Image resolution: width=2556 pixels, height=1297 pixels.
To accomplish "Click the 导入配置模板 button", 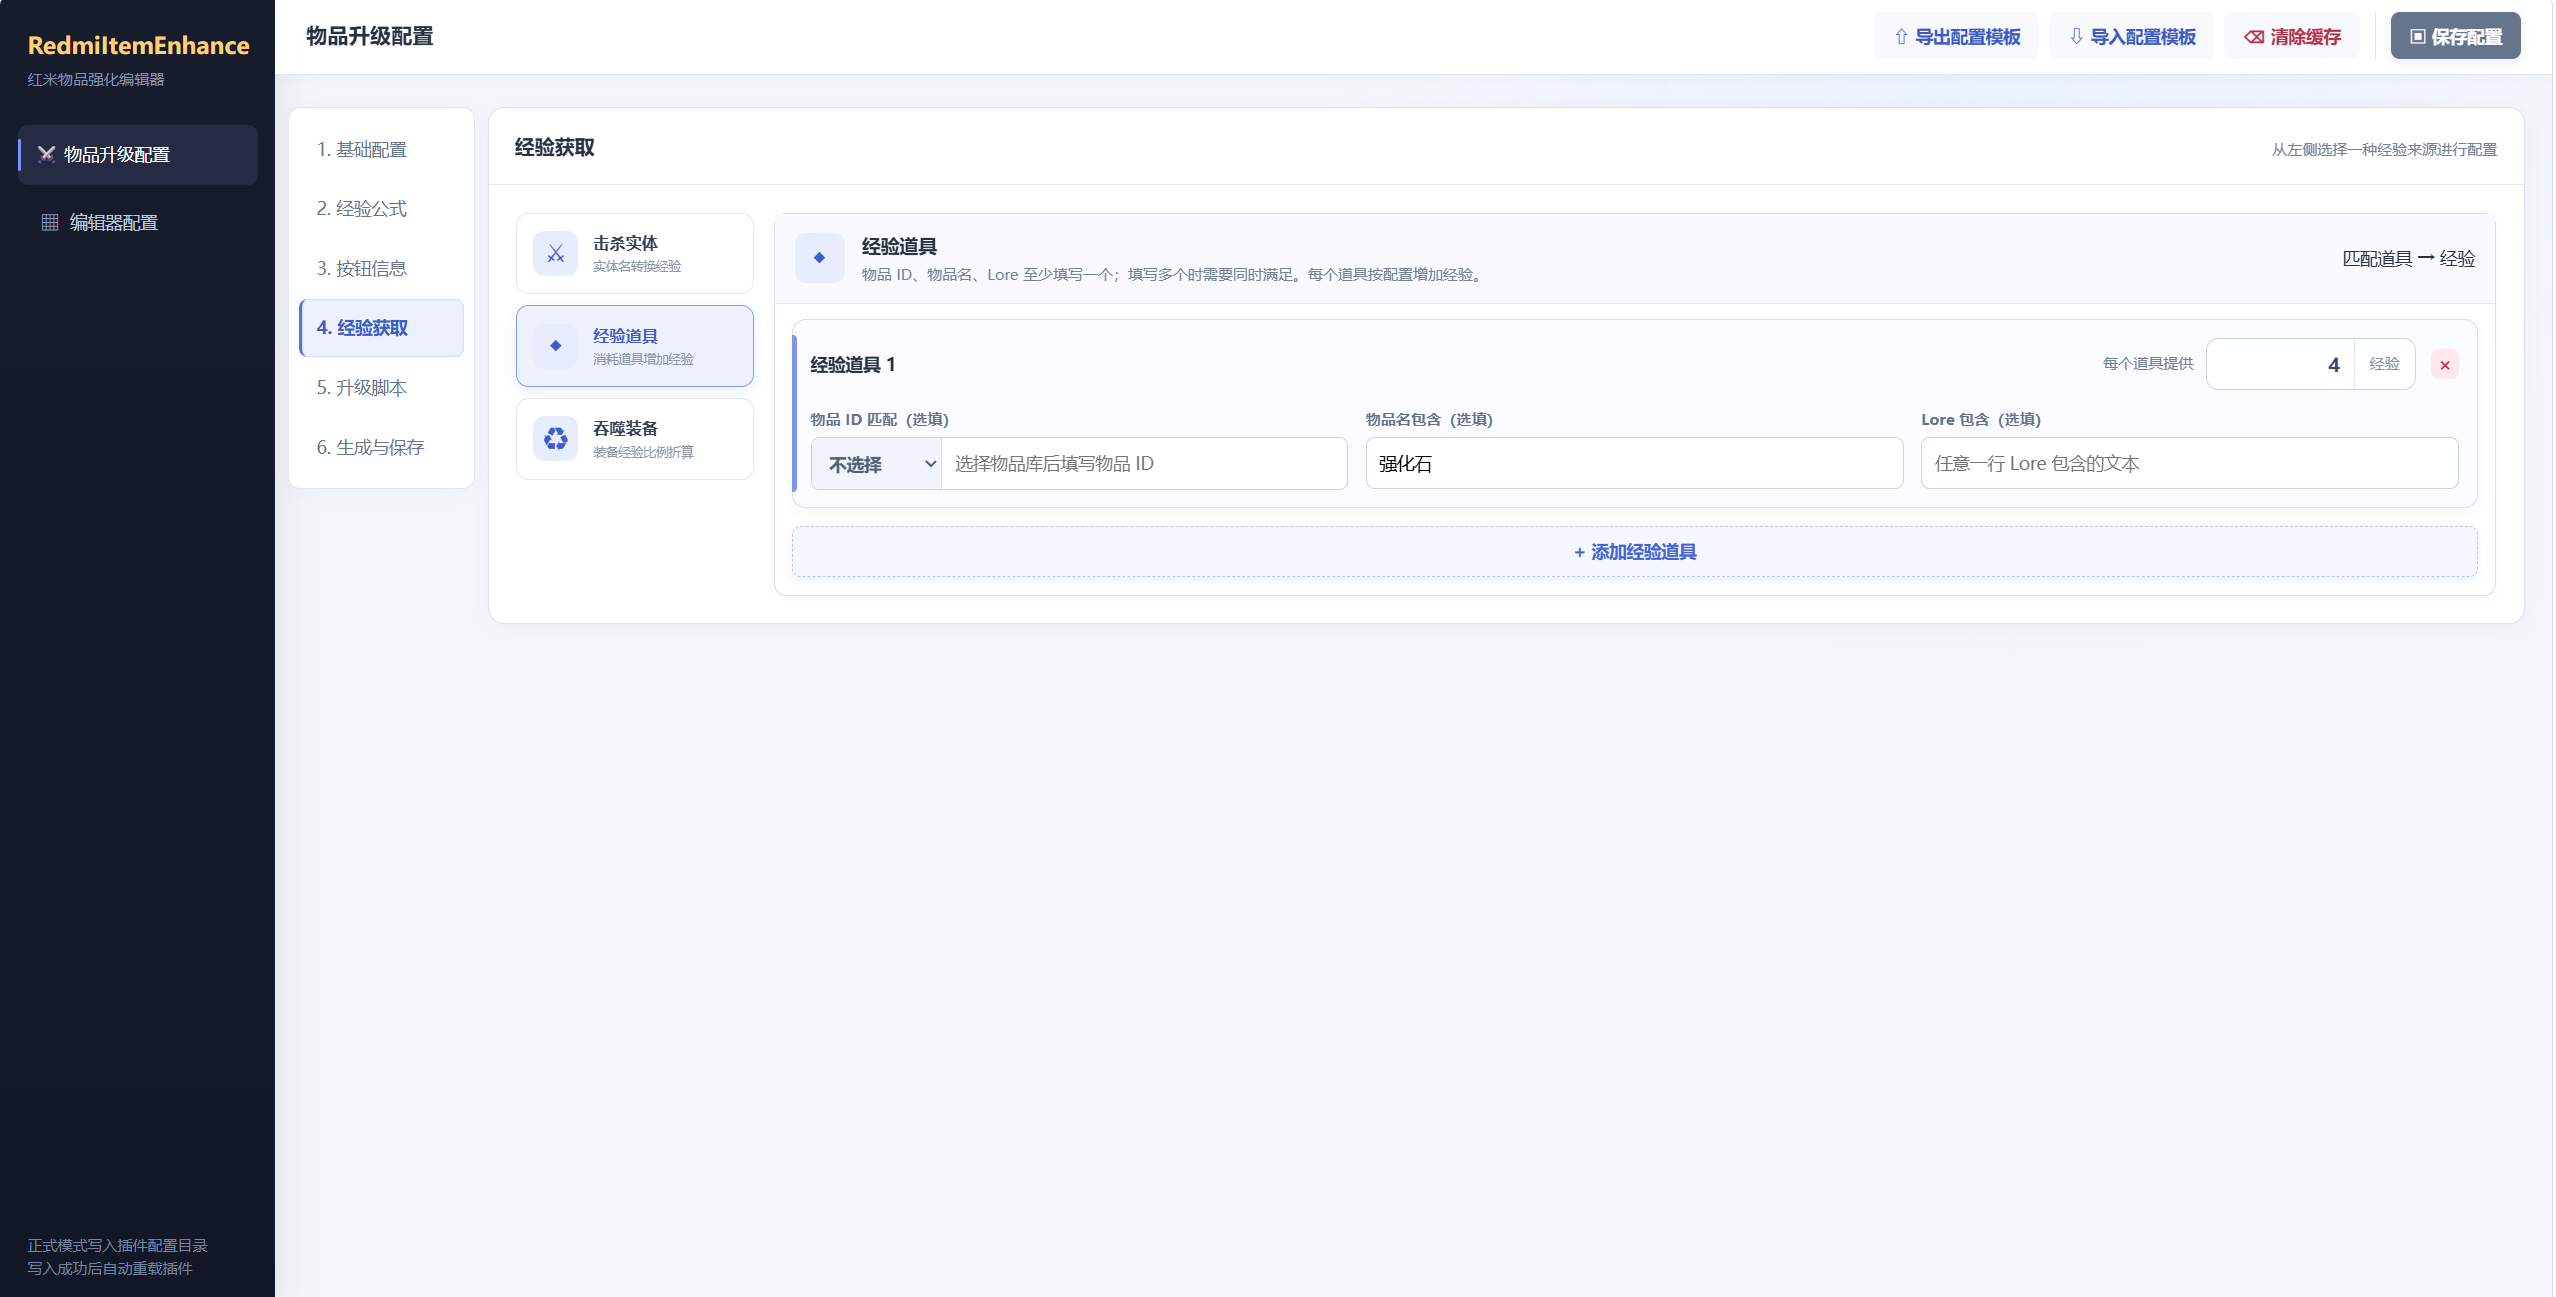I will coord(2131,36).
